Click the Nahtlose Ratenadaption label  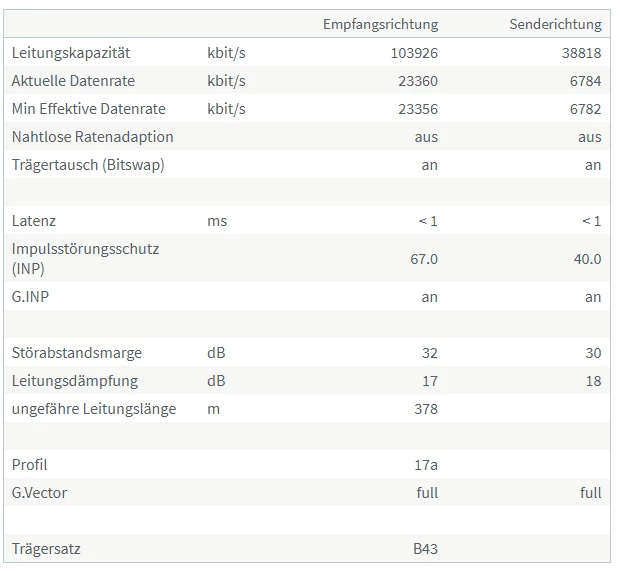click(92, 137)
